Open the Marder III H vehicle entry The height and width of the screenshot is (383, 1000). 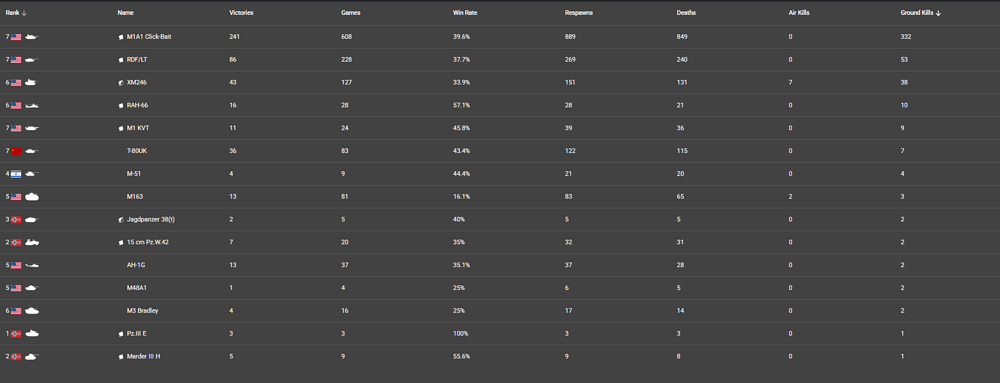pos(143,356)
